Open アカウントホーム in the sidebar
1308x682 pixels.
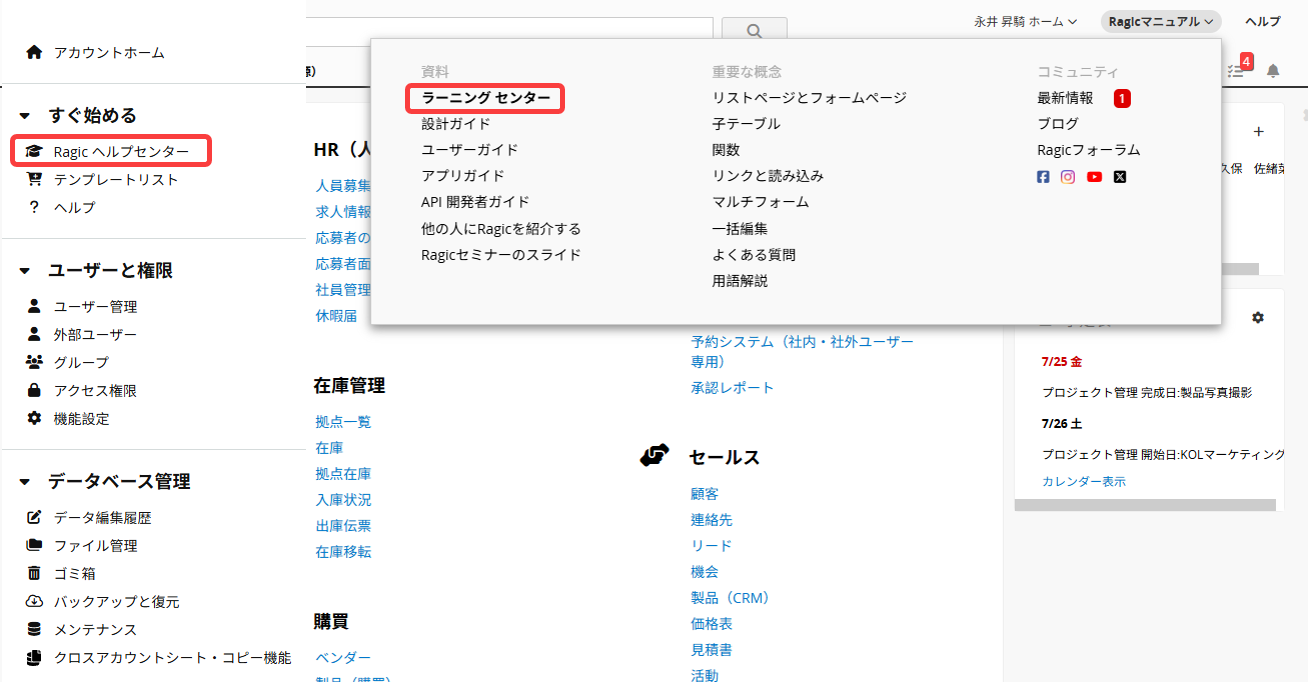point(109,52)
